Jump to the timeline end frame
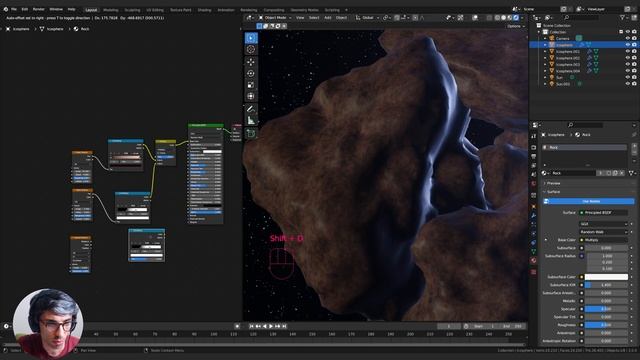The width and height of the screenshot is (640, 360). click(x=284, y=326)
